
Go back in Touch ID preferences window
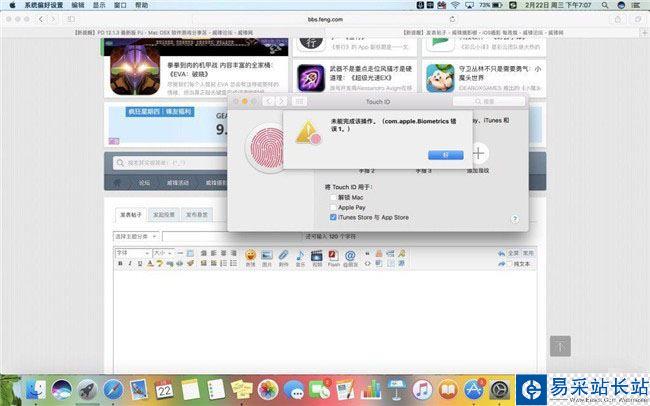click(x=269, y=102)
